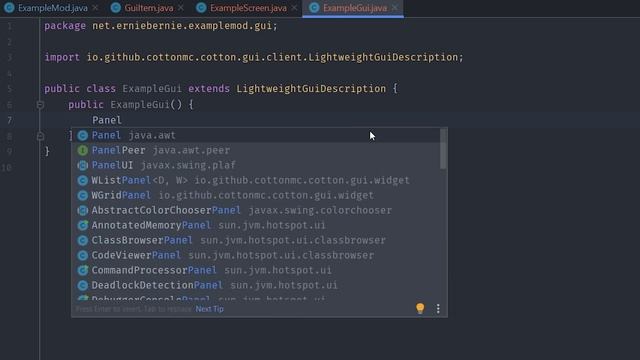Click the ExampleMod.java class file icon
Image resolution: width=640 pixels, height=360 pixels.
tap(9, 8)
